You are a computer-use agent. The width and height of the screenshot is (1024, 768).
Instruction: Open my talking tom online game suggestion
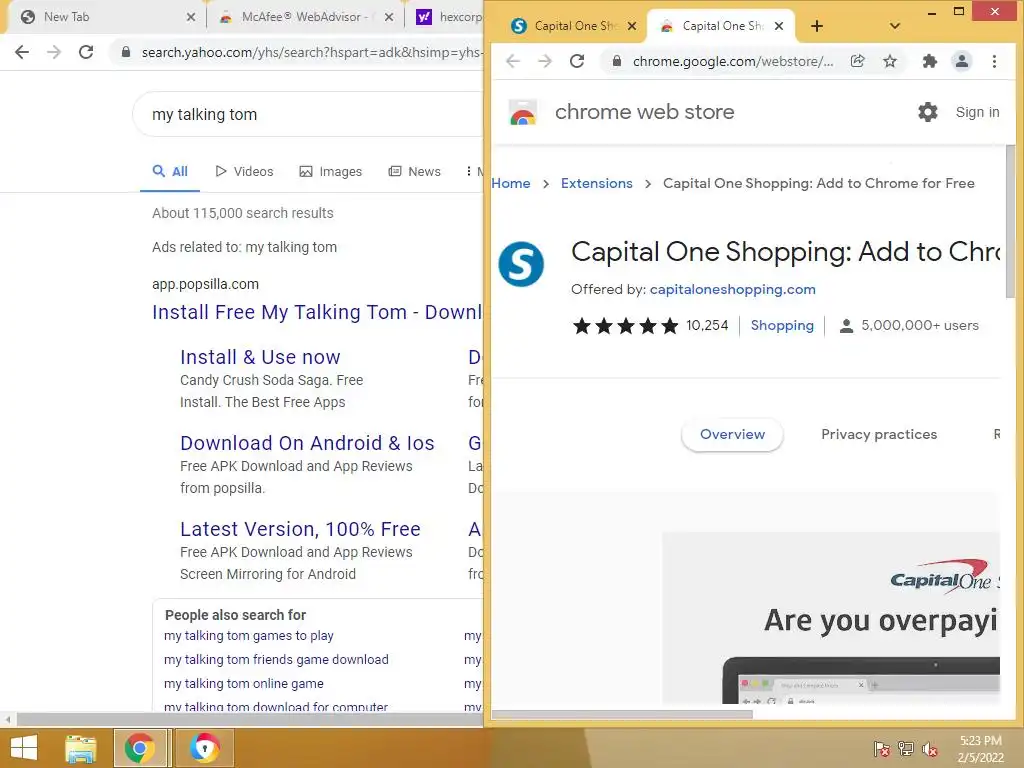244,684
